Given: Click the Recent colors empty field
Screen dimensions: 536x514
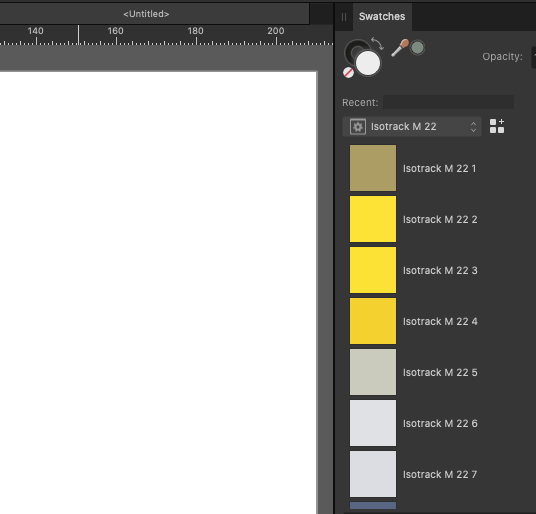Looking at the screenshot, I should coord(448,102).
